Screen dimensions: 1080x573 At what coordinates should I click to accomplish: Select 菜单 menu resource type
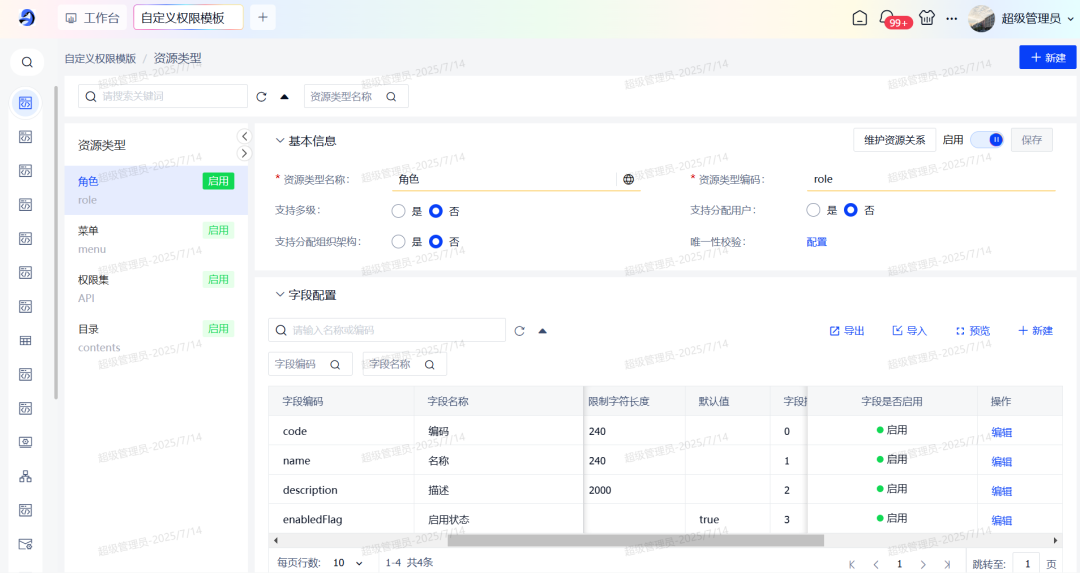(x=155, y=238)
